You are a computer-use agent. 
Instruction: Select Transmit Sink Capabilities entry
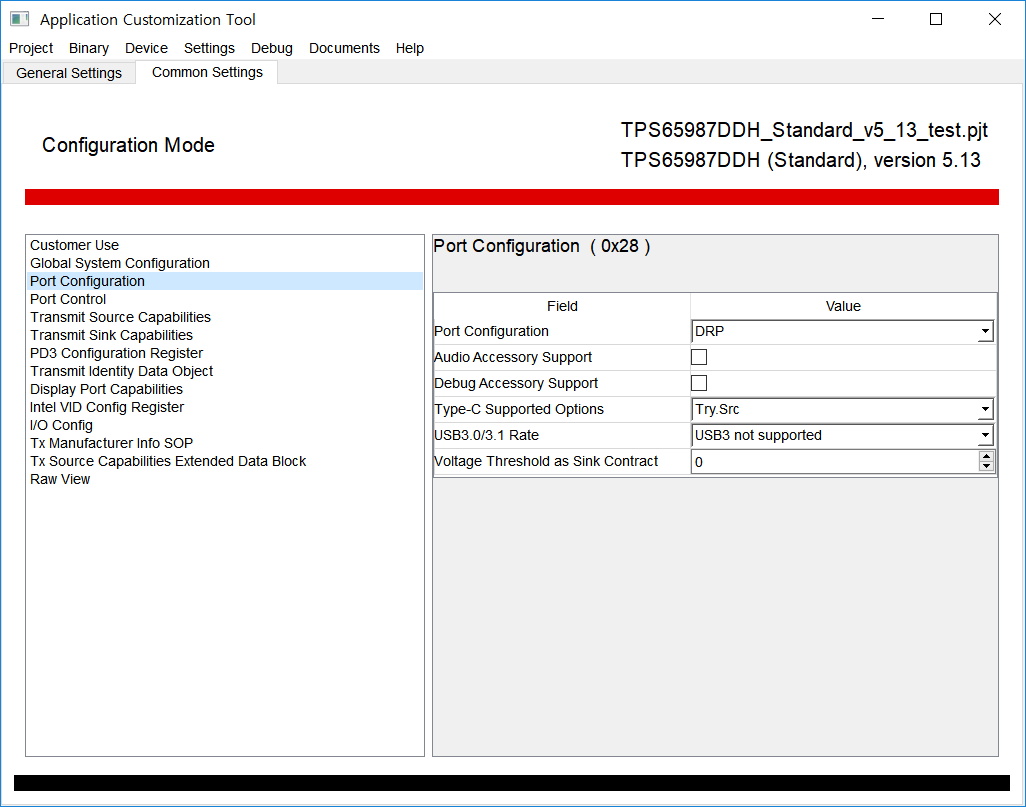(x=224, y=335)
